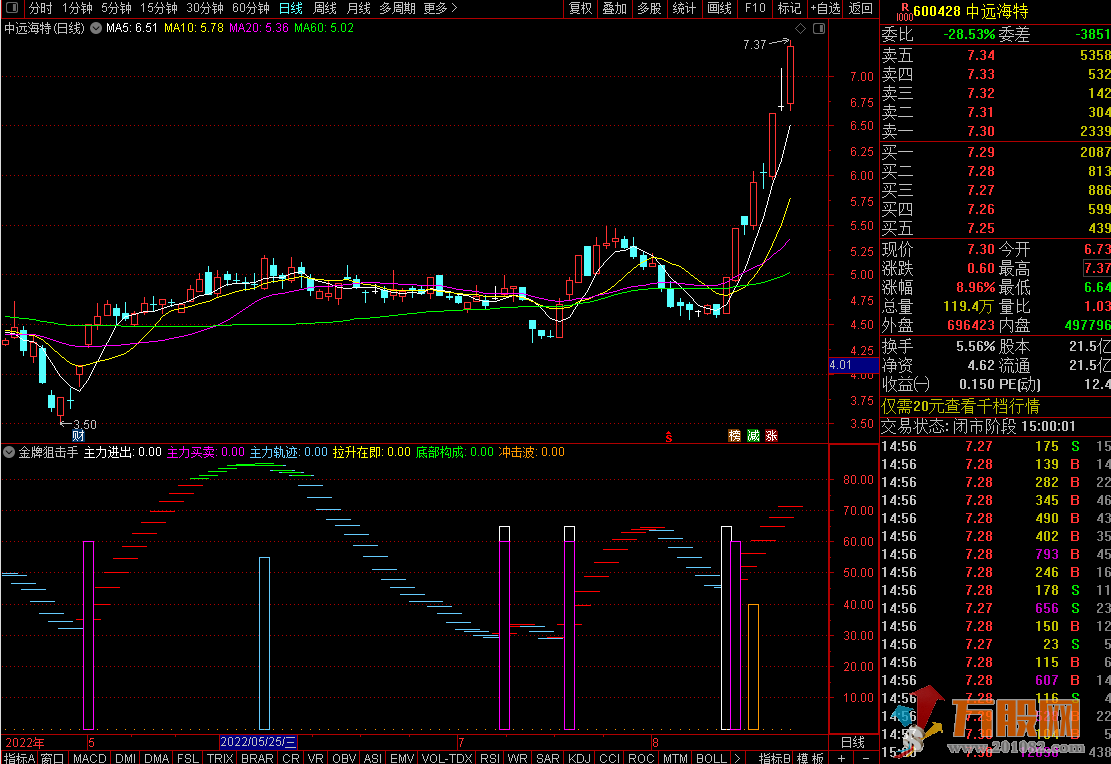1111x764 pixels.
Task: Activate the 画线 drawing tool
Action: (719, 9)
